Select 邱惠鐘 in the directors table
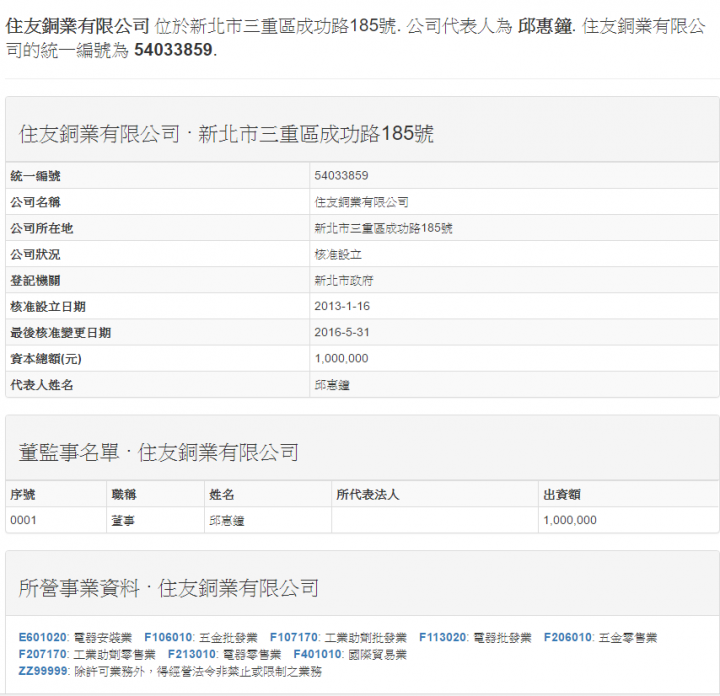Image resolution: width=720 pixels, height=696 pixels. tap(227, 521)
